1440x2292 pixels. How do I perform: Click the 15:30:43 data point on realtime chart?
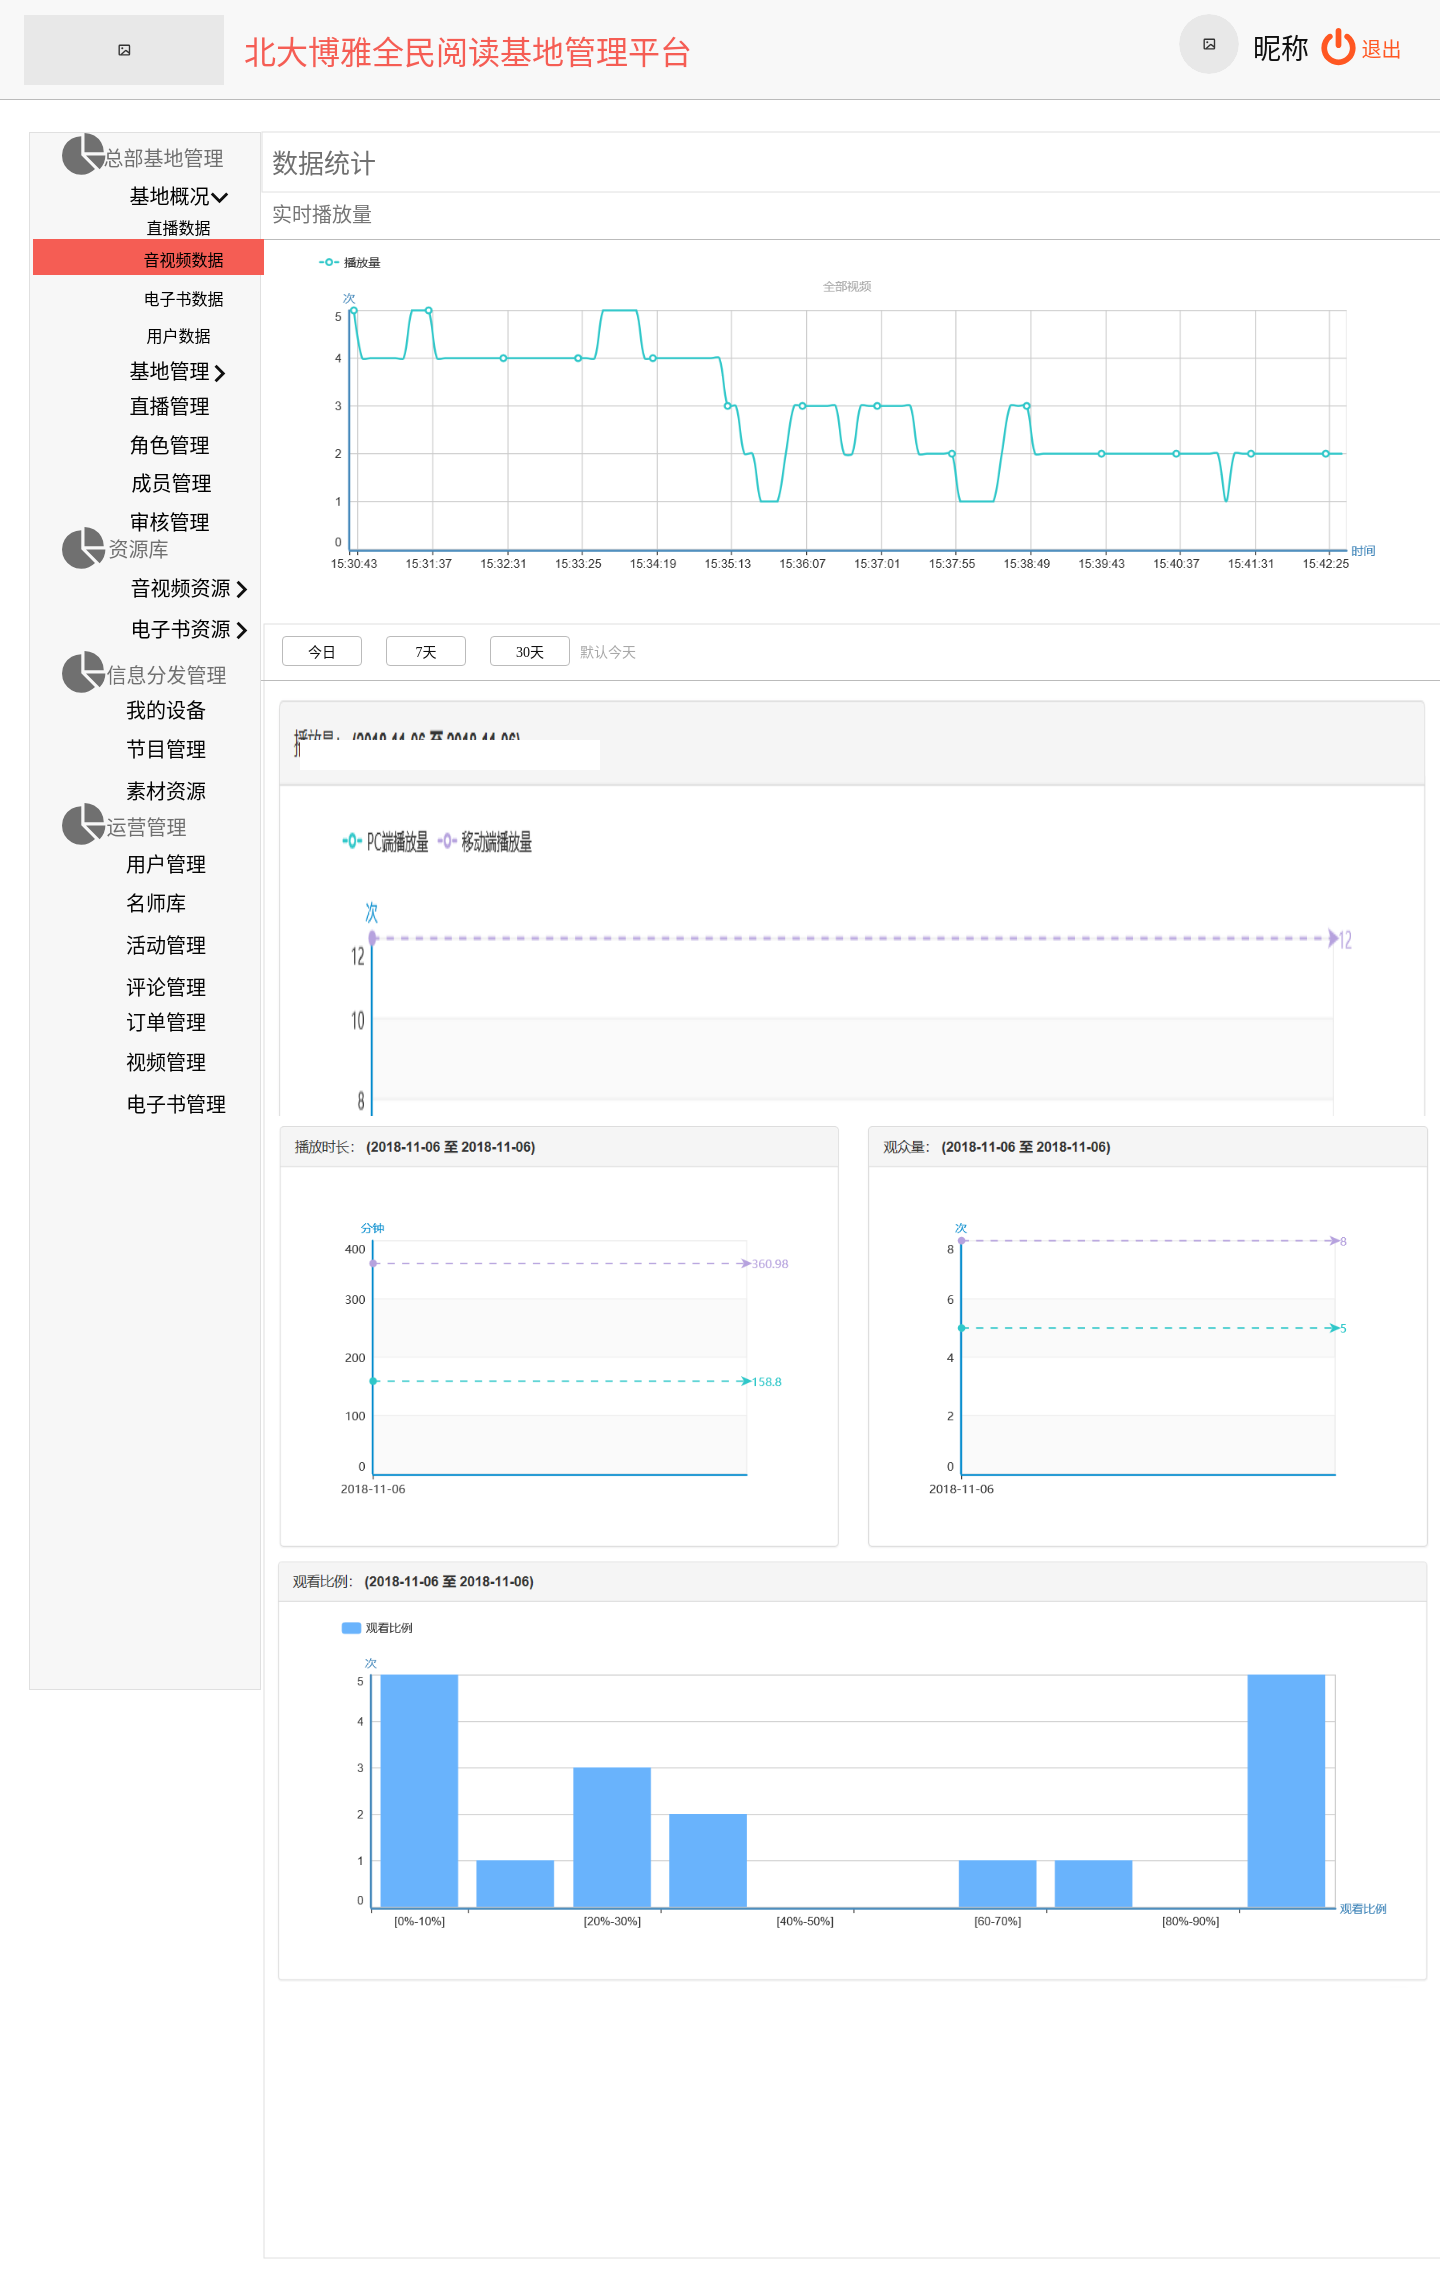(x=354, y=311)
